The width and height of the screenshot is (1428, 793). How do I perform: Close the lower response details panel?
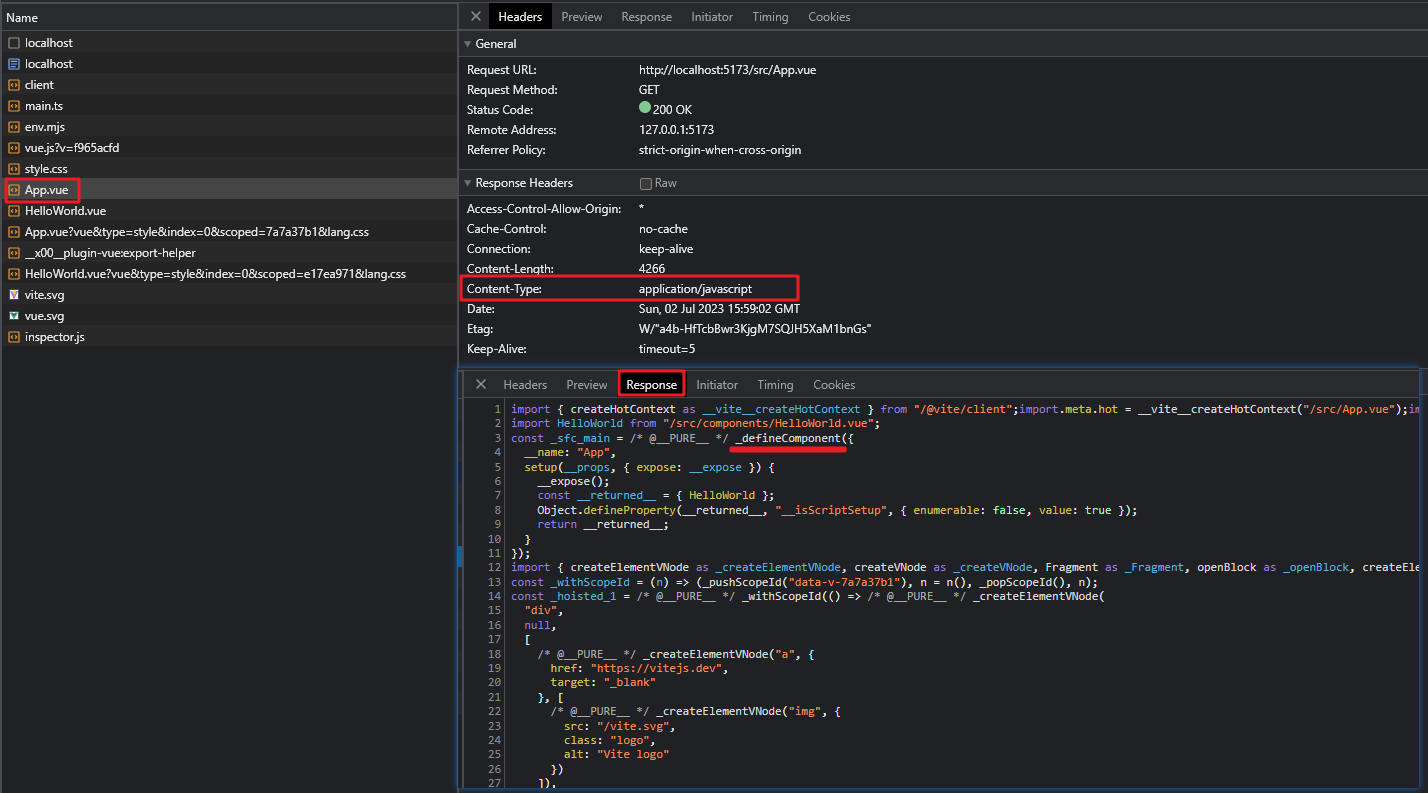481,385
